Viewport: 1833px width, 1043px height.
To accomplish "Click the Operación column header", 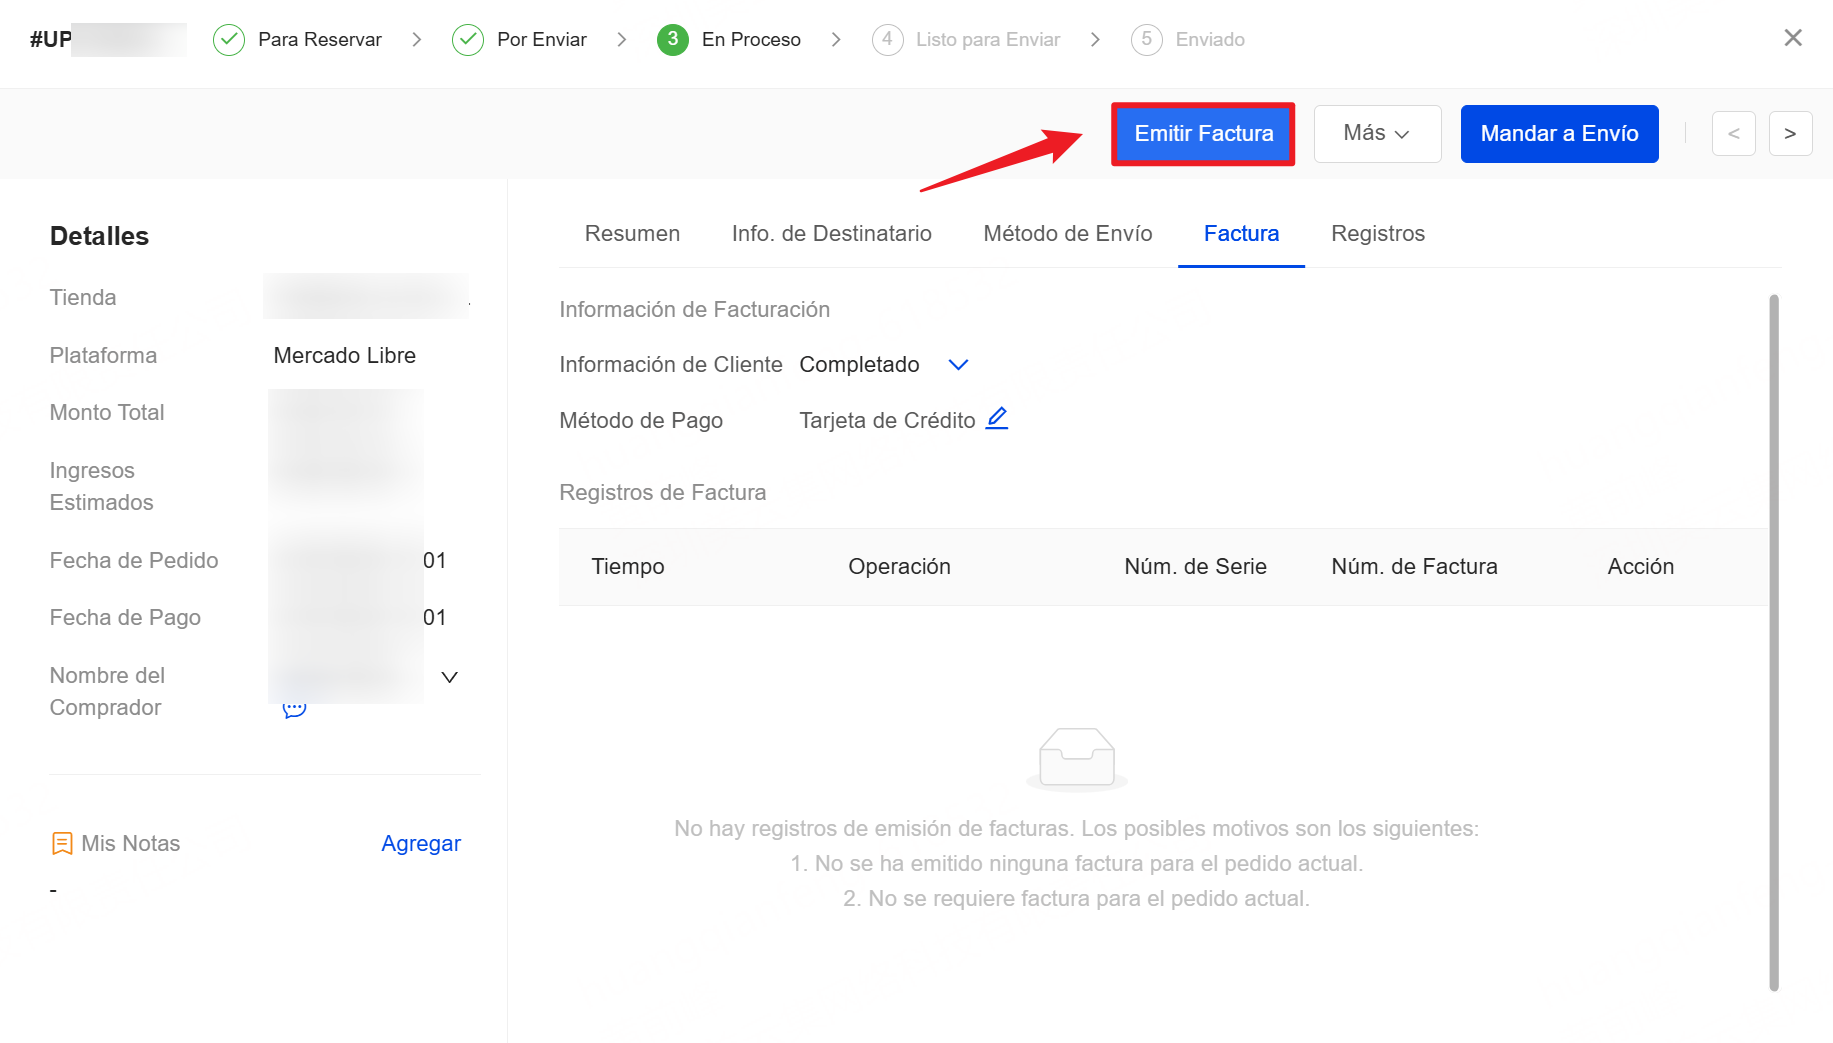I will [899, 567].
